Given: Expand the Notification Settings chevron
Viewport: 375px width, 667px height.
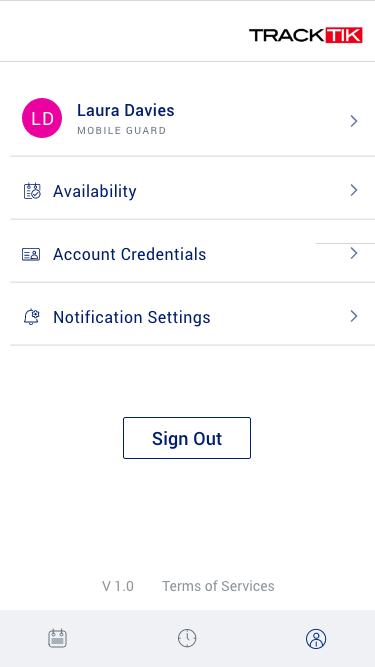Looking at the screenshot, I should pyautogui.click(x=354, y=316).
